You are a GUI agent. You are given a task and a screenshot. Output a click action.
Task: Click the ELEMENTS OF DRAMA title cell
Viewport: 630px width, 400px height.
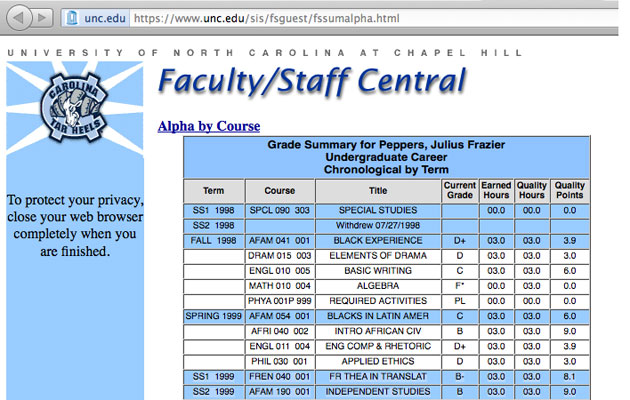378,256
